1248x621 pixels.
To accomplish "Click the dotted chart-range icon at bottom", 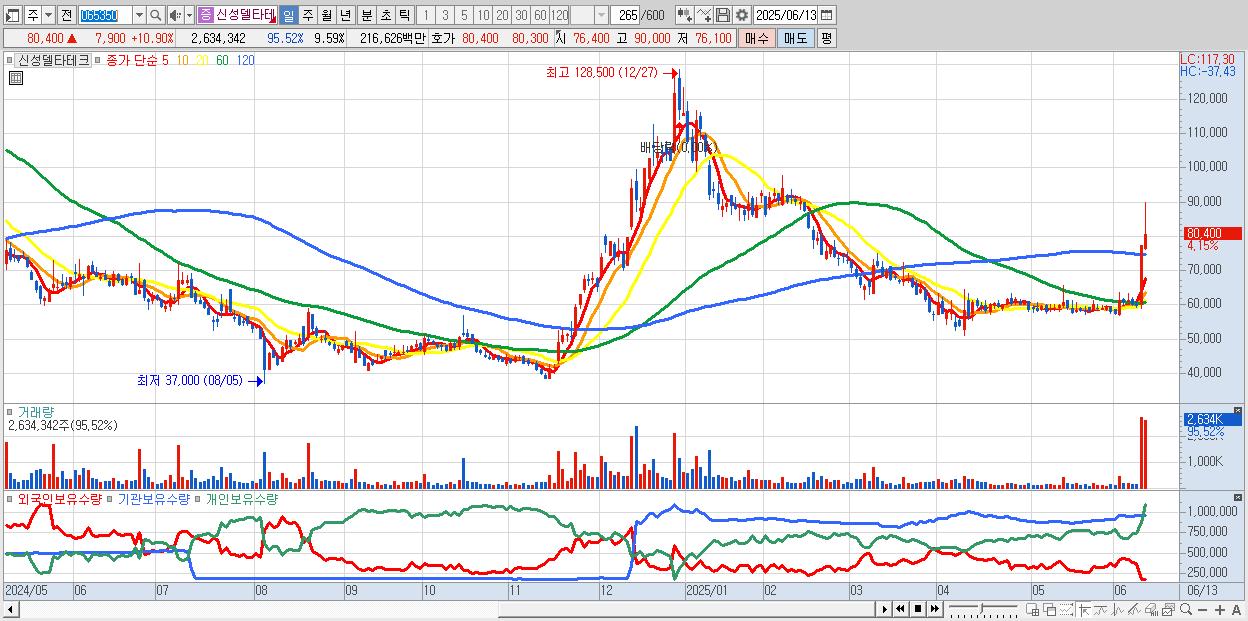I will pos(1066,610).
